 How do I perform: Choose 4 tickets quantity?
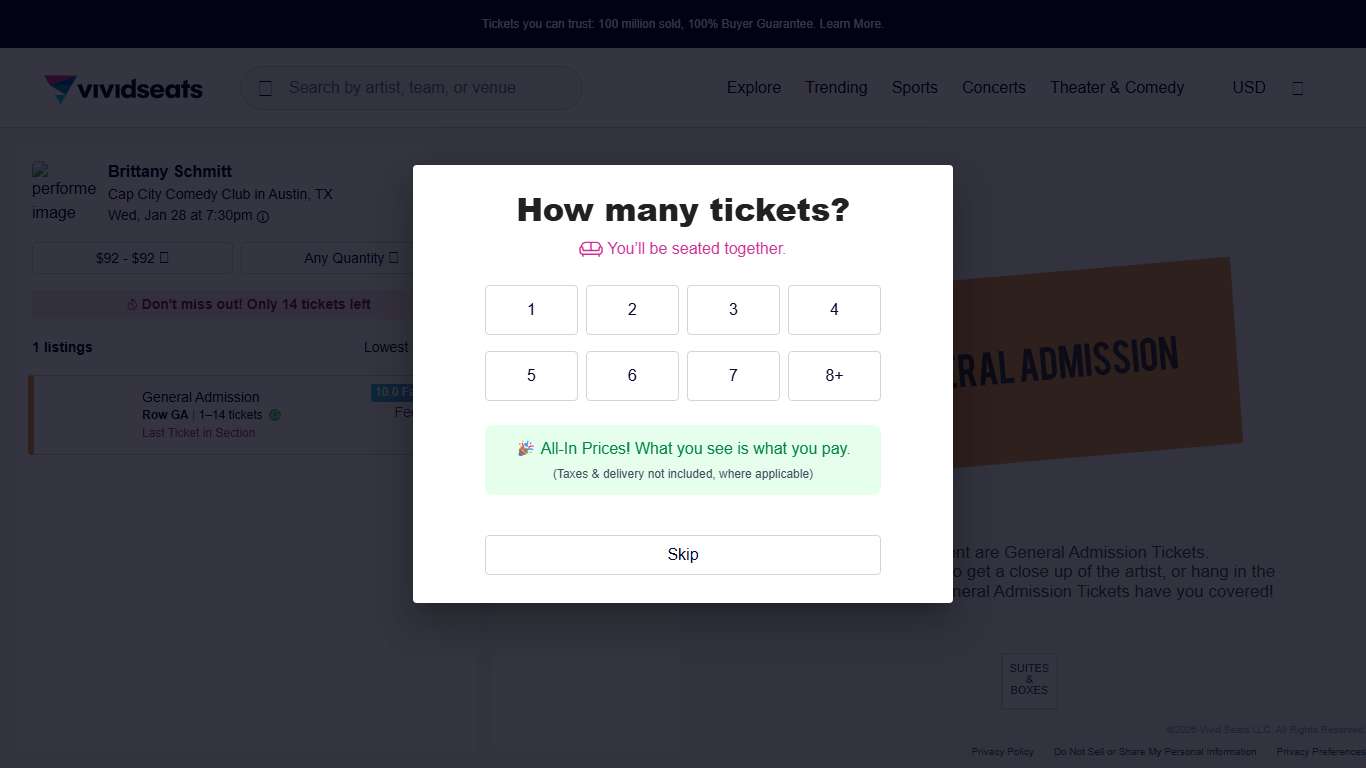834,310
